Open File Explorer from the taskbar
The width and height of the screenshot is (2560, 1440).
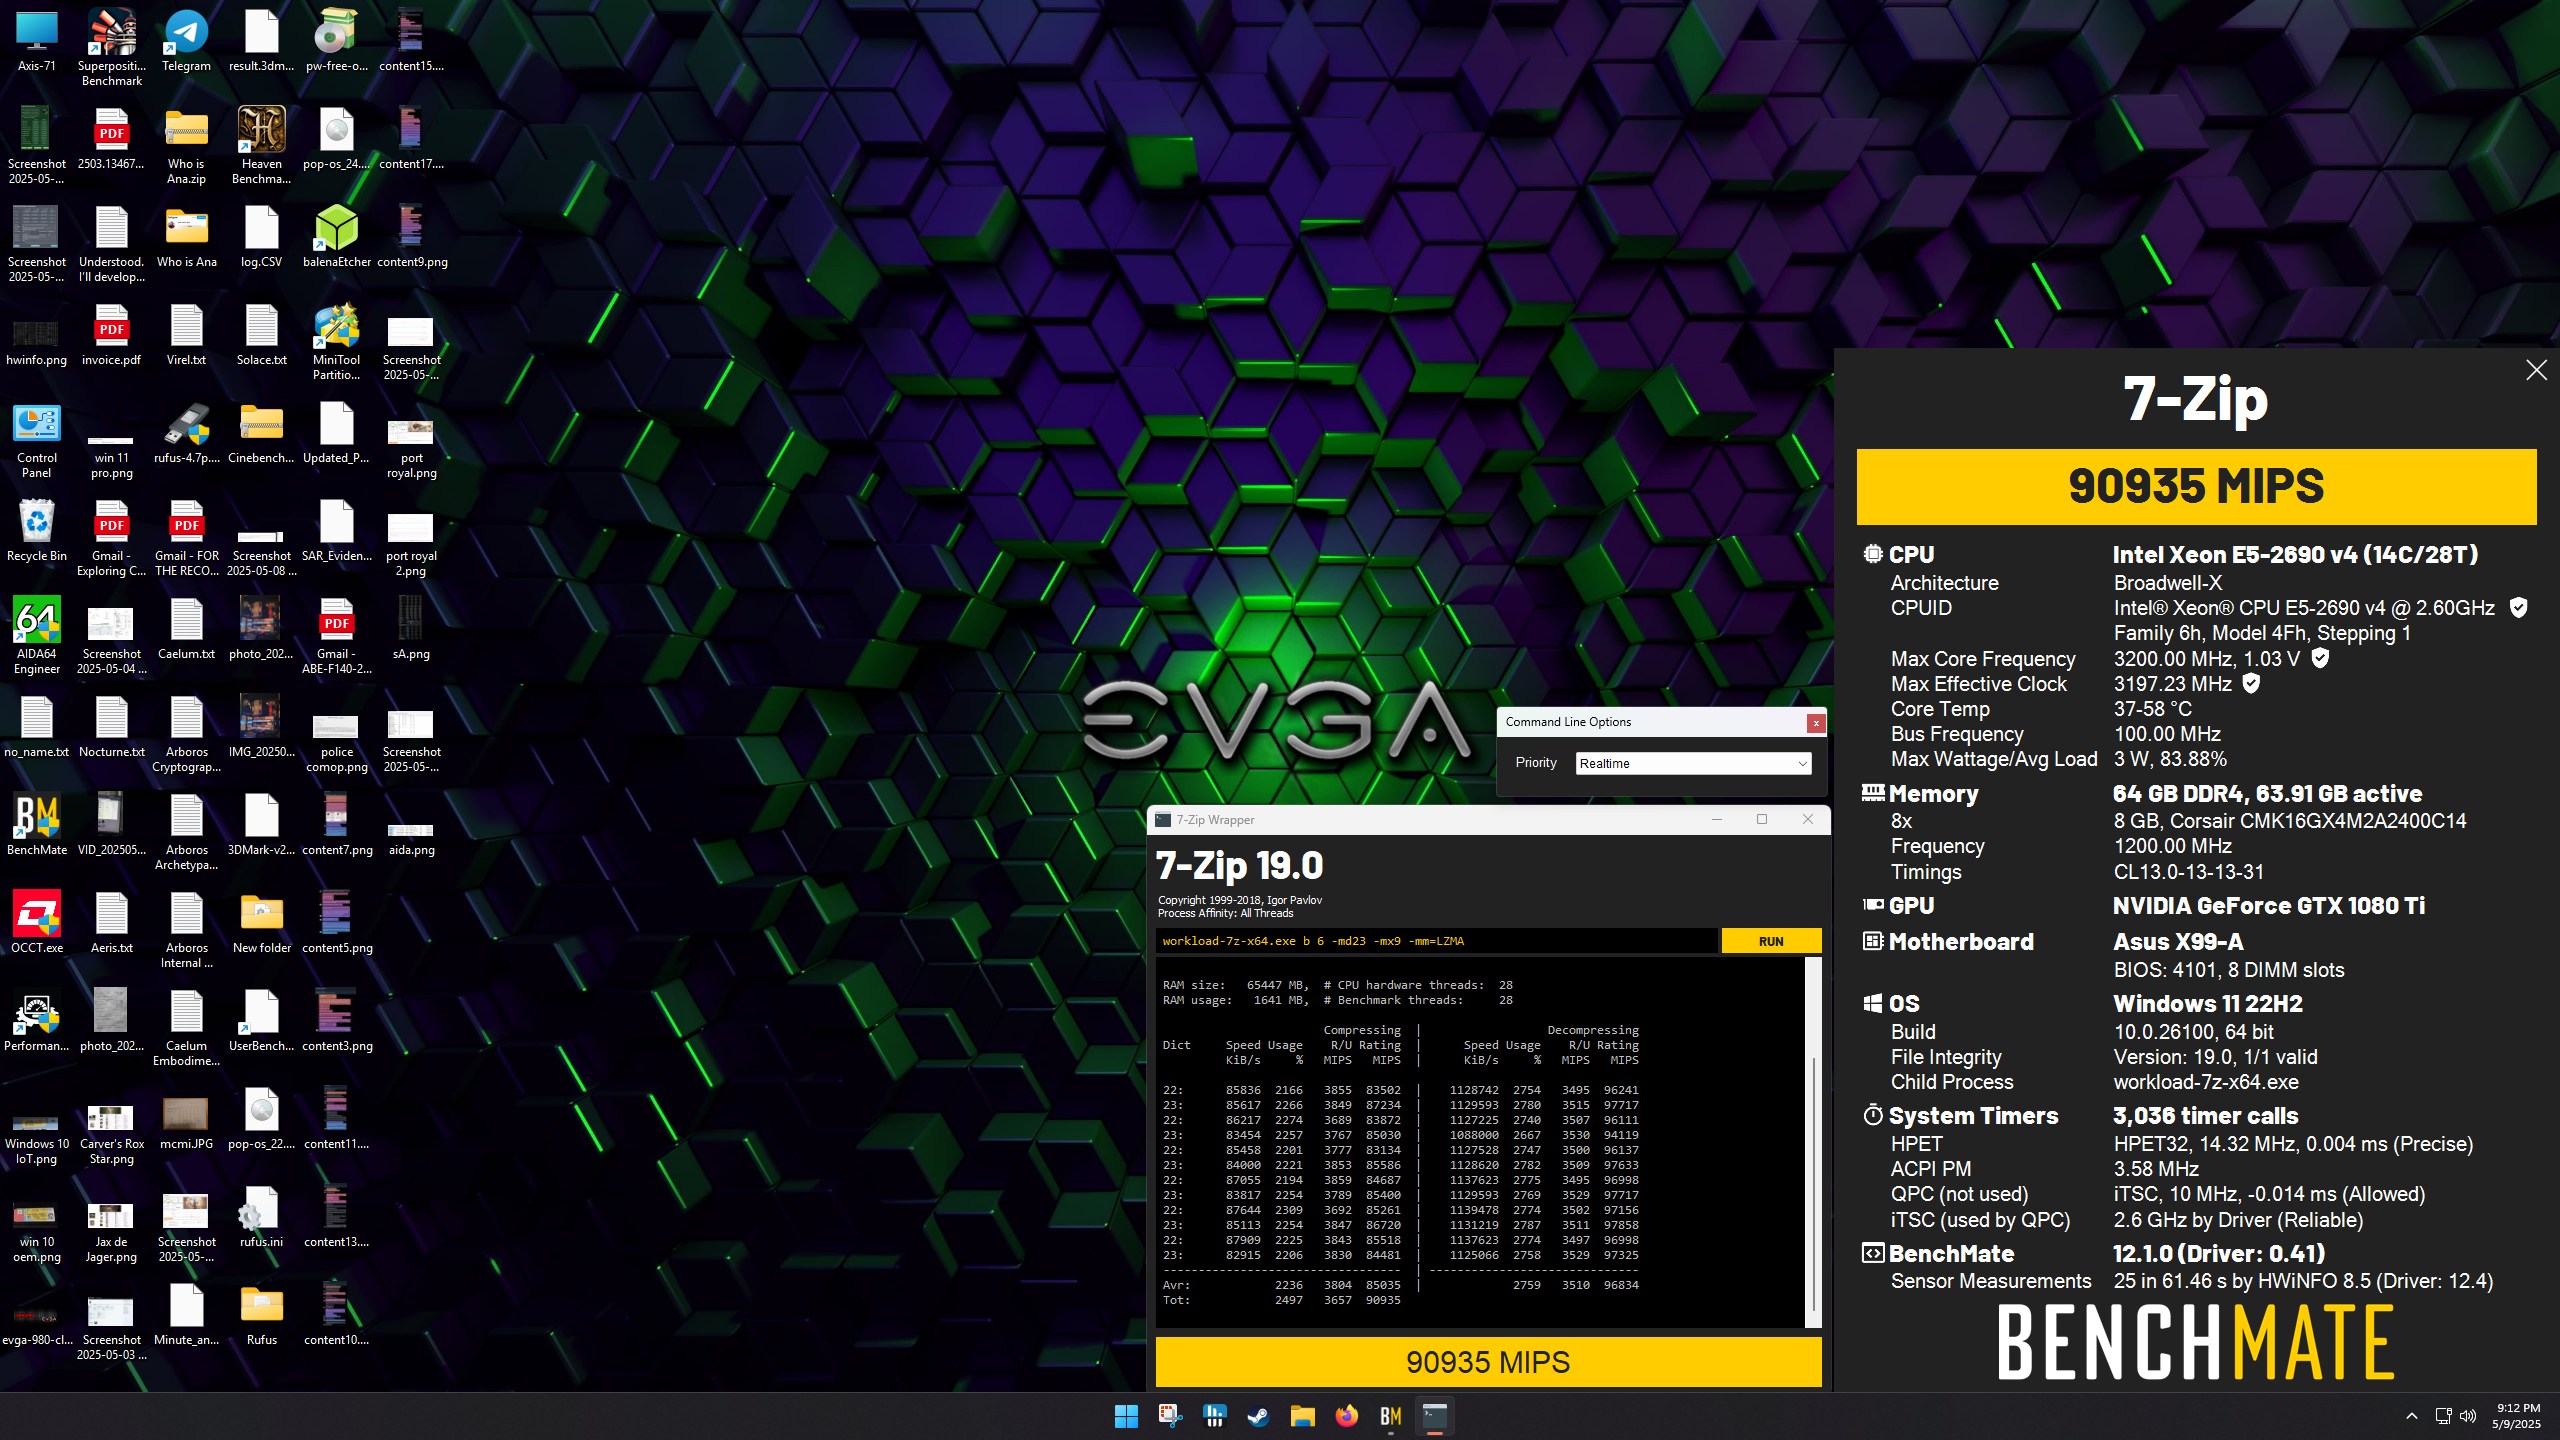tap(1302, 1416)
